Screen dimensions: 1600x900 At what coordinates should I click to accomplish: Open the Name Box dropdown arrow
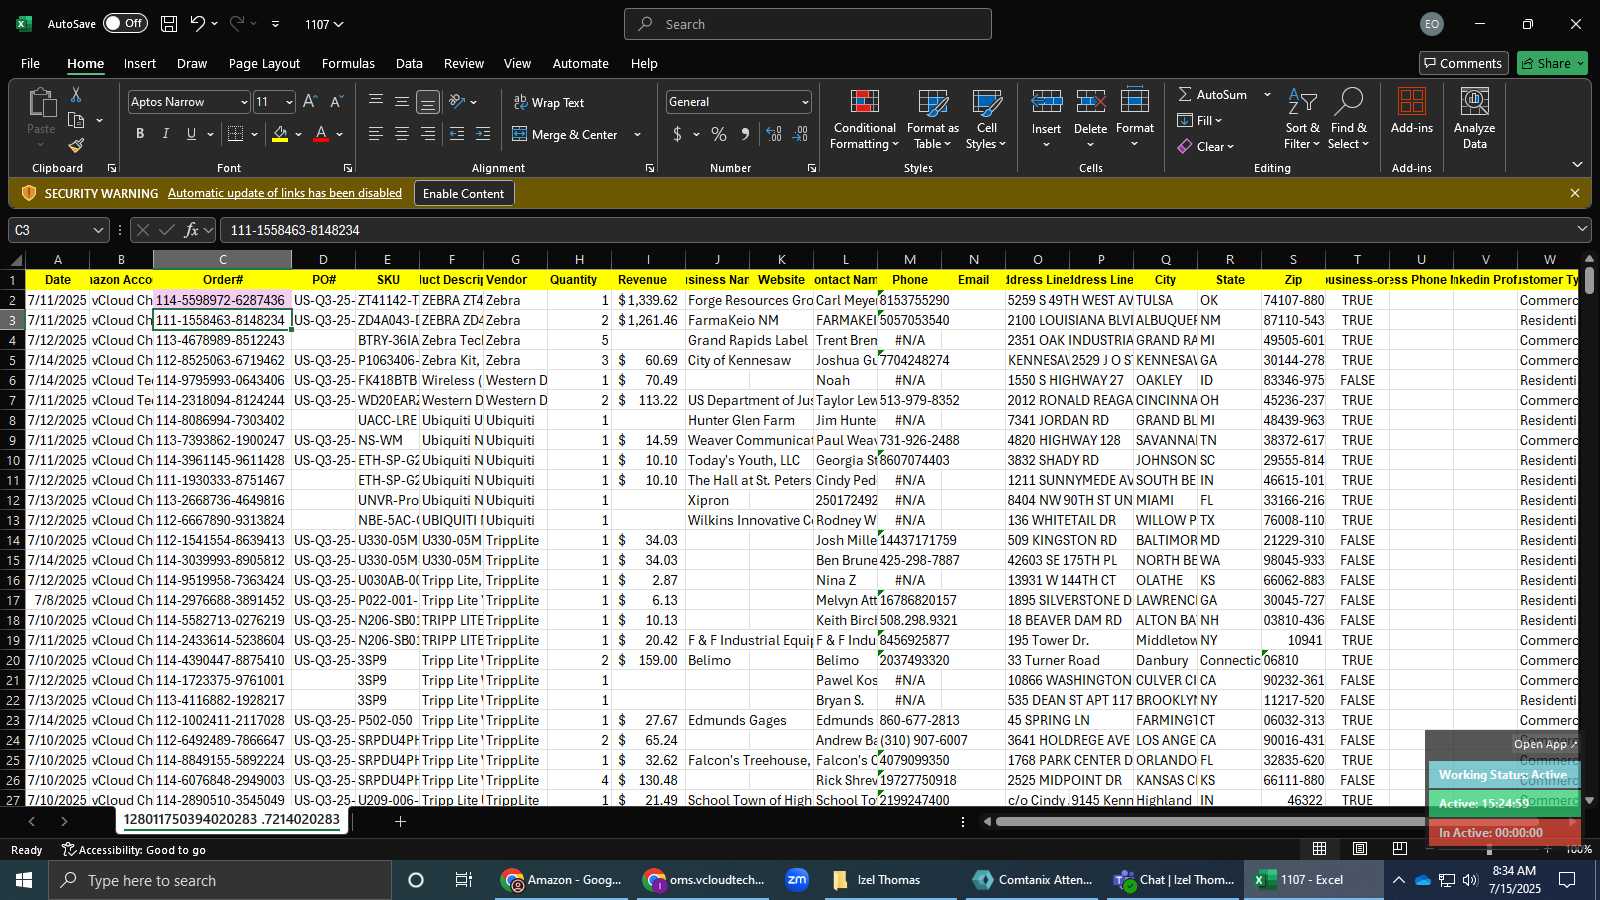tap(98, 230)
